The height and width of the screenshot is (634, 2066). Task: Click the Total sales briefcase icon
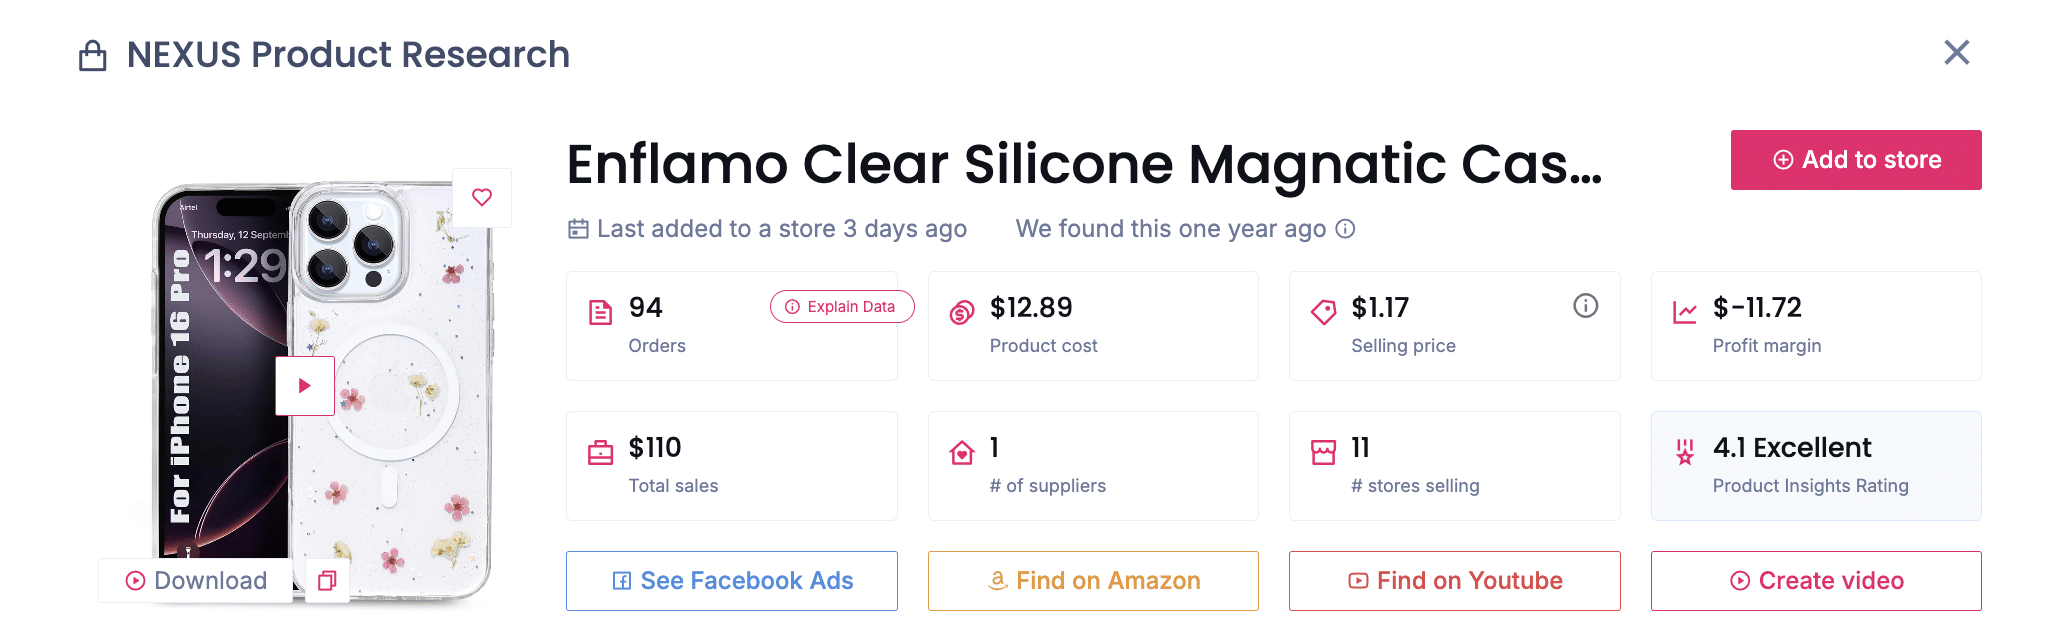[x=600, y=453]
